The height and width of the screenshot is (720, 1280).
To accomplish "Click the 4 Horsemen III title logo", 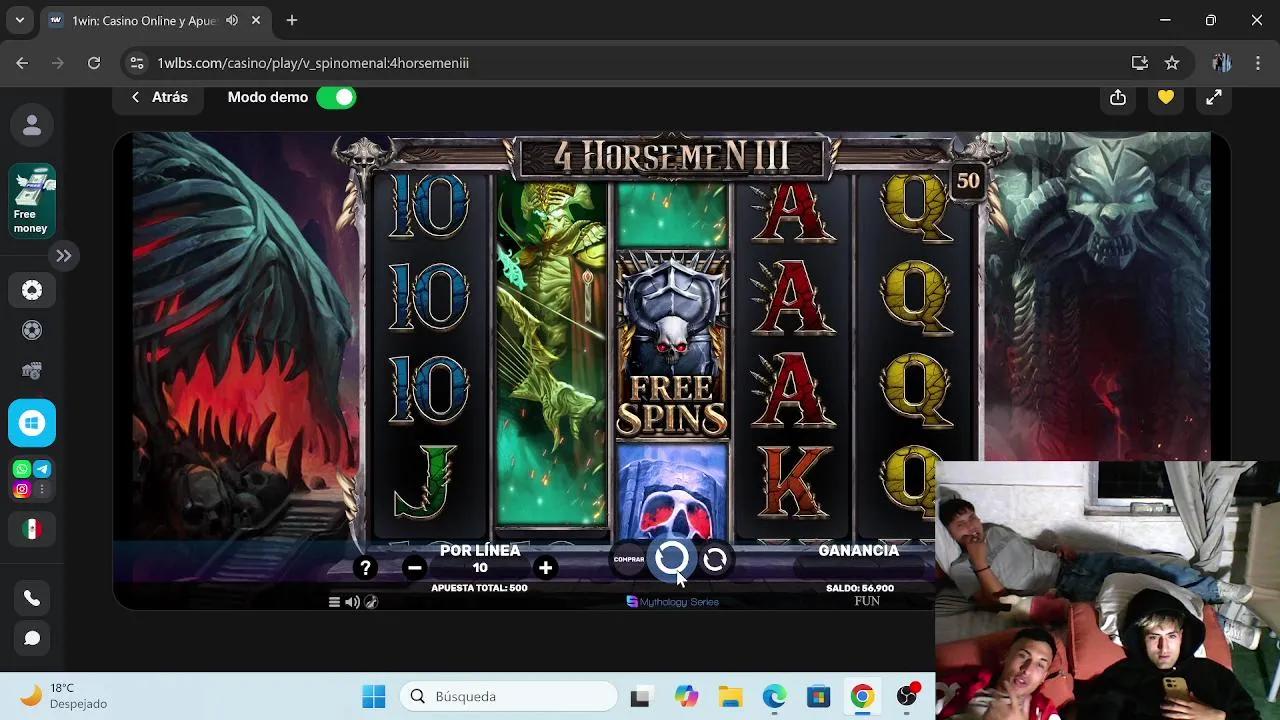I will click(671, 157).
